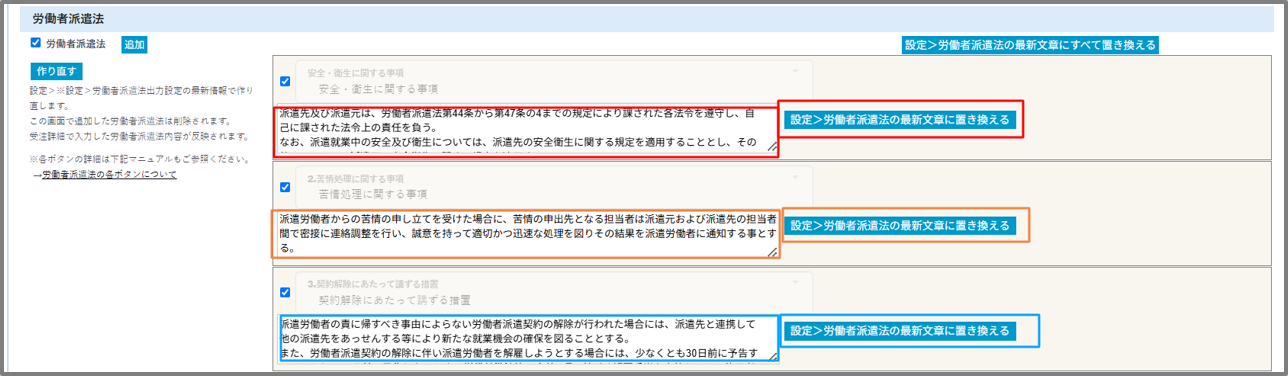Replace 契約解除 text with latest wording button
The height and width of the screenshot is (376, 1288).
coord(900,331)
